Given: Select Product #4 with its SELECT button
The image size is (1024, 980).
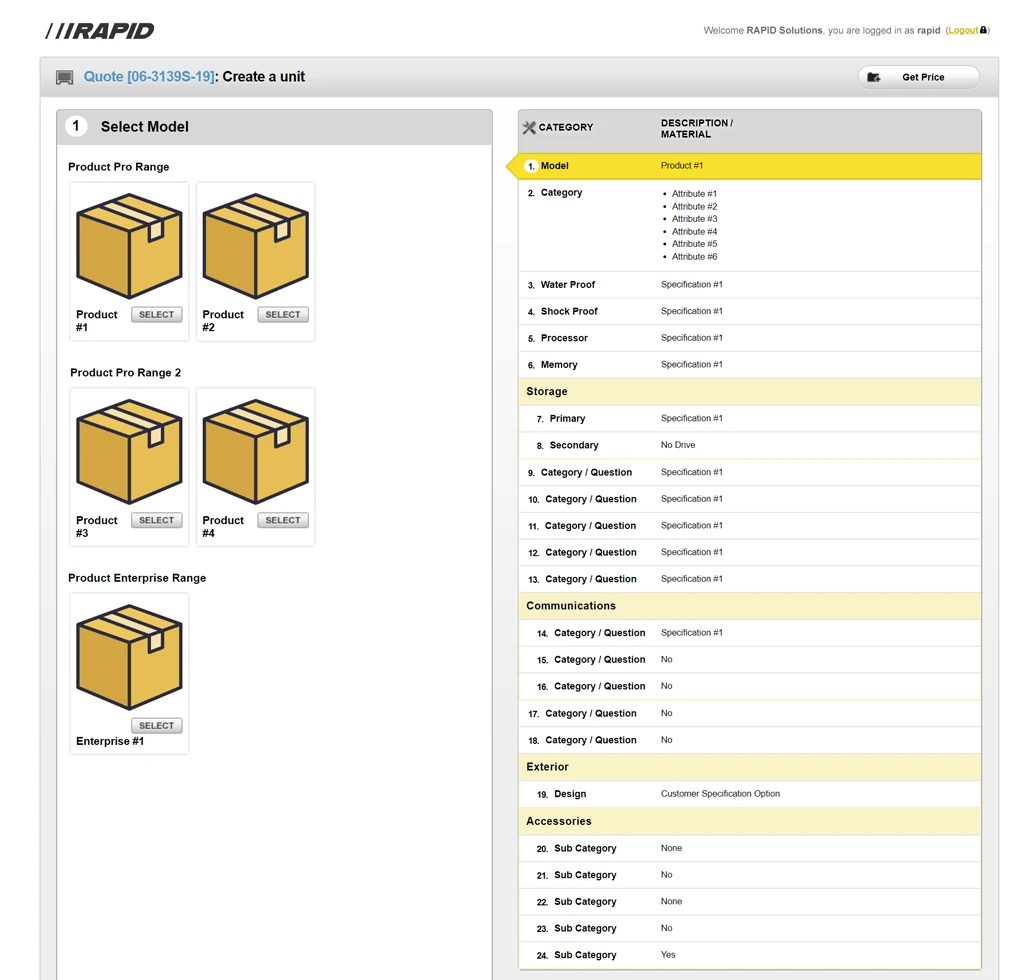Looking at the screenshot, I should coord(283,520).
